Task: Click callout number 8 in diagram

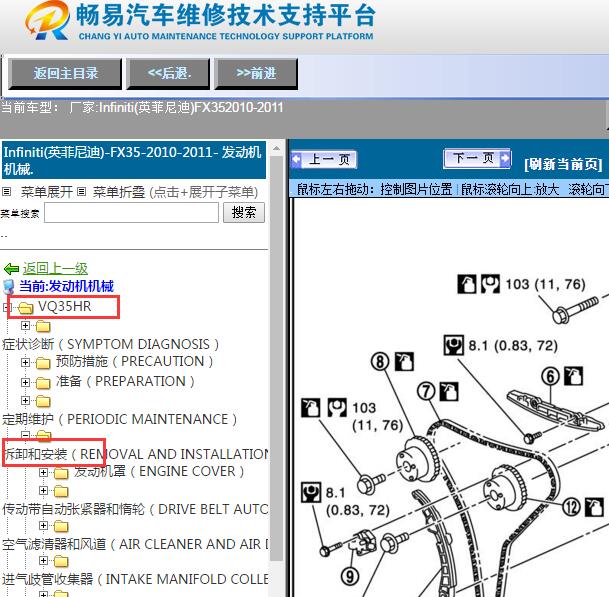Action: click(380, 362)
